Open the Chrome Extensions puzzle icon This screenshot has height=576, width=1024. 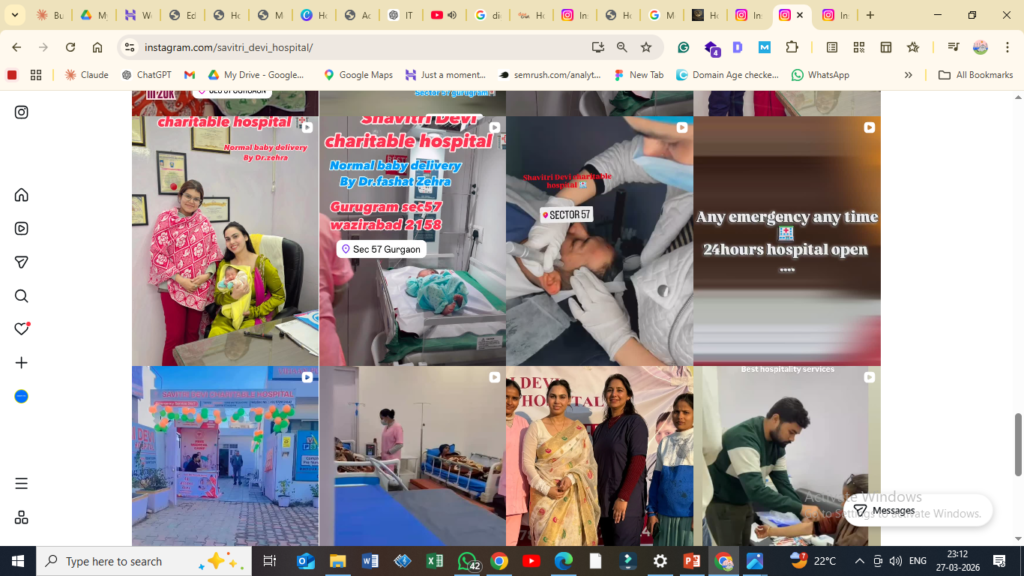click(x=792, y=47)
